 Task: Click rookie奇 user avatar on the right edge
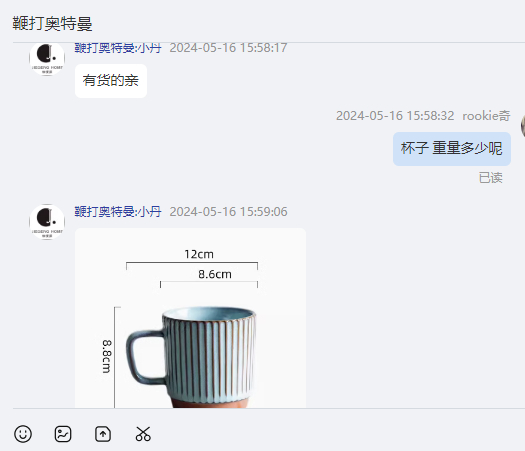(523, 126)
